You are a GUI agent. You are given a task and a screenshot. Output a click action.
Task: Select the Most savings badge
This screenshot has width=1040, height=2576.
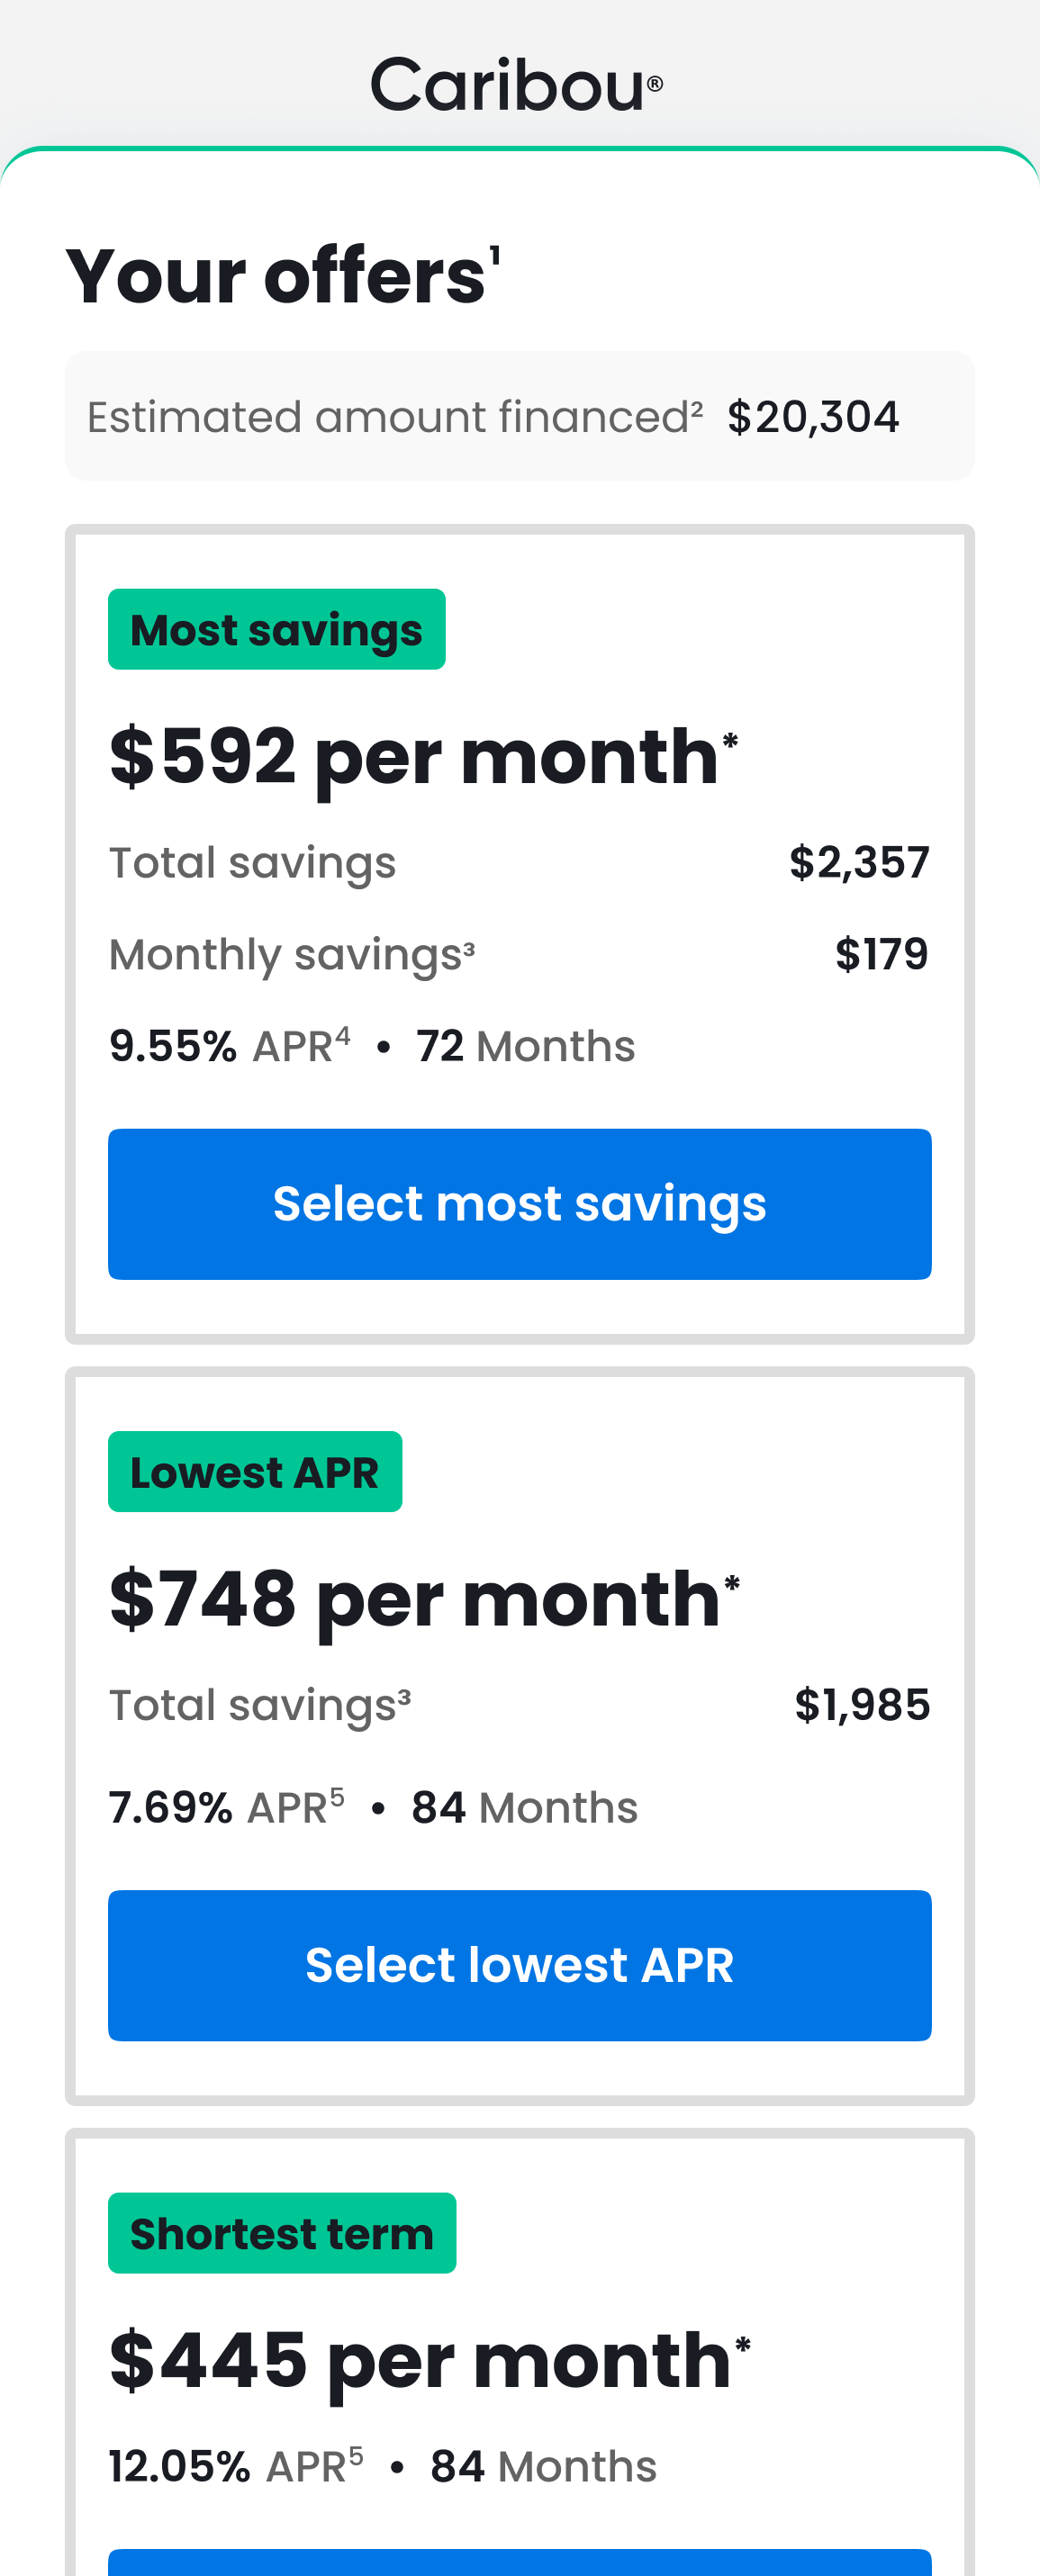pyautogui.click(x=276, y=629)
